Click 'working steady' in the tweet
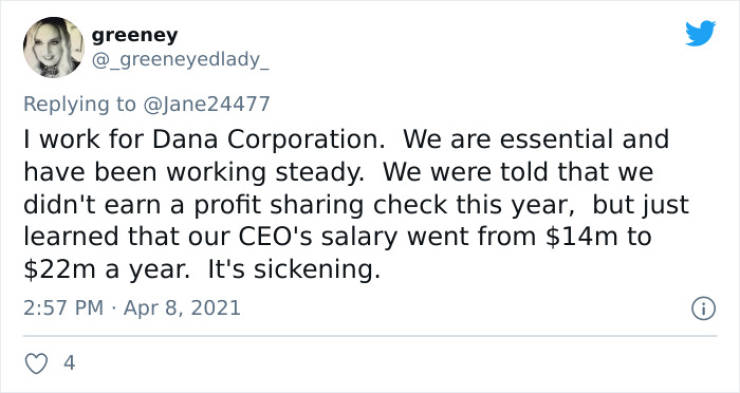The width and height of the screenshot is (740, 393). 263,173
